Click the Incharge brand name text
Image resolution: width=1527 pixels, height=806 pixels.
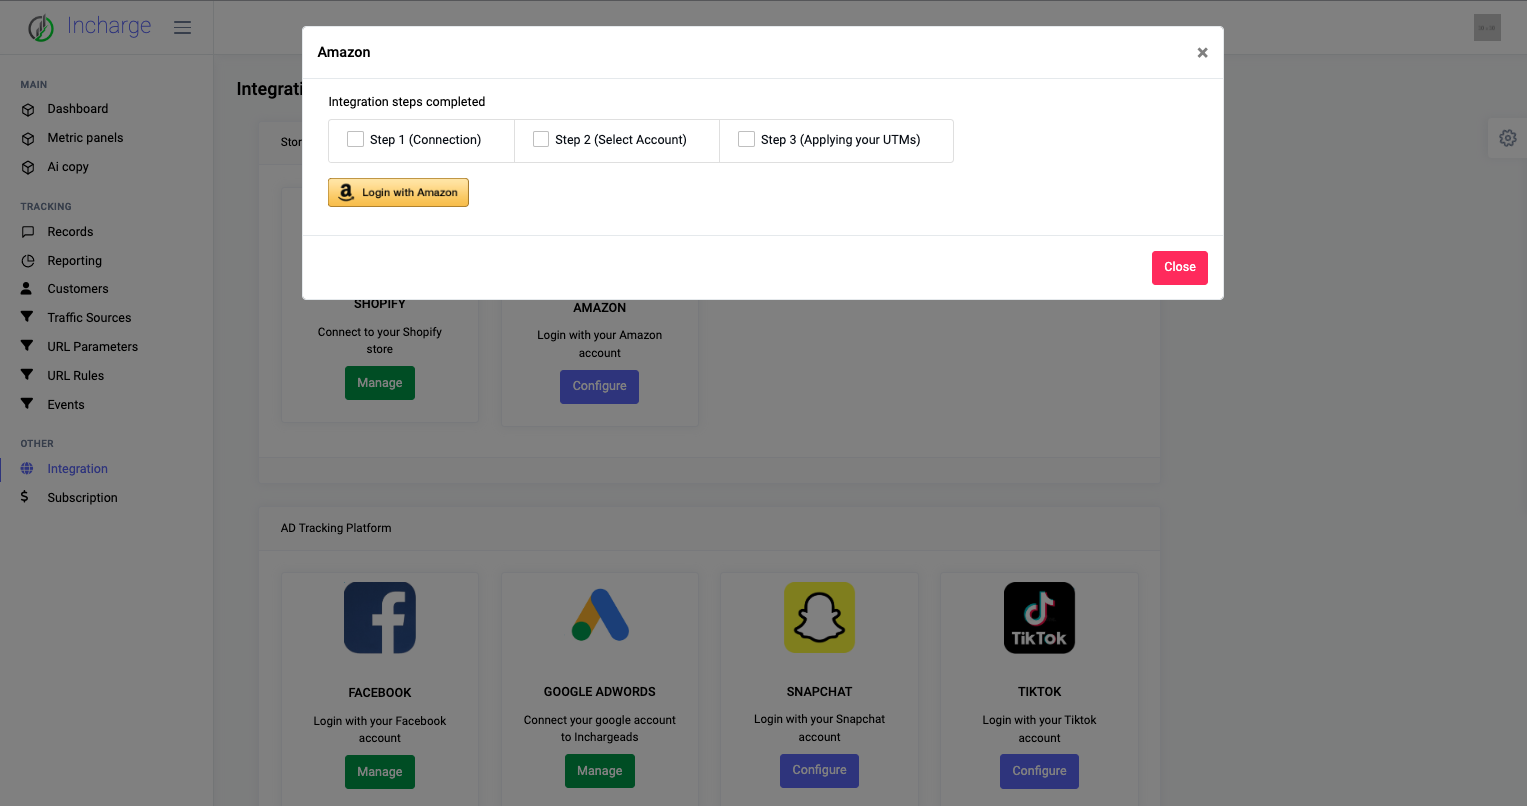(x=109, y=27)
